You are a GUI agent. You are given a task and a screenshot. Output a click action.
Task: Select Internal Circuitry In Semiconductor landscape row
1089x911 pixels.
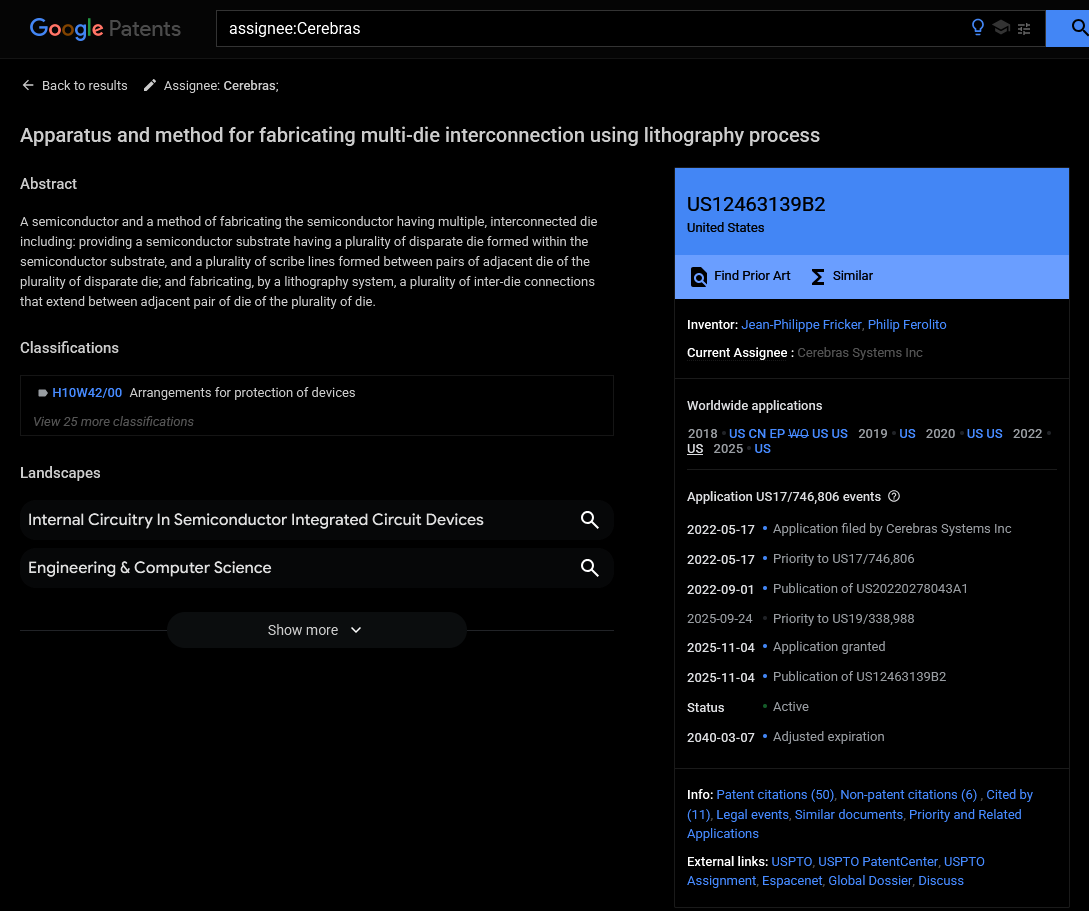(x=317, y=520)
